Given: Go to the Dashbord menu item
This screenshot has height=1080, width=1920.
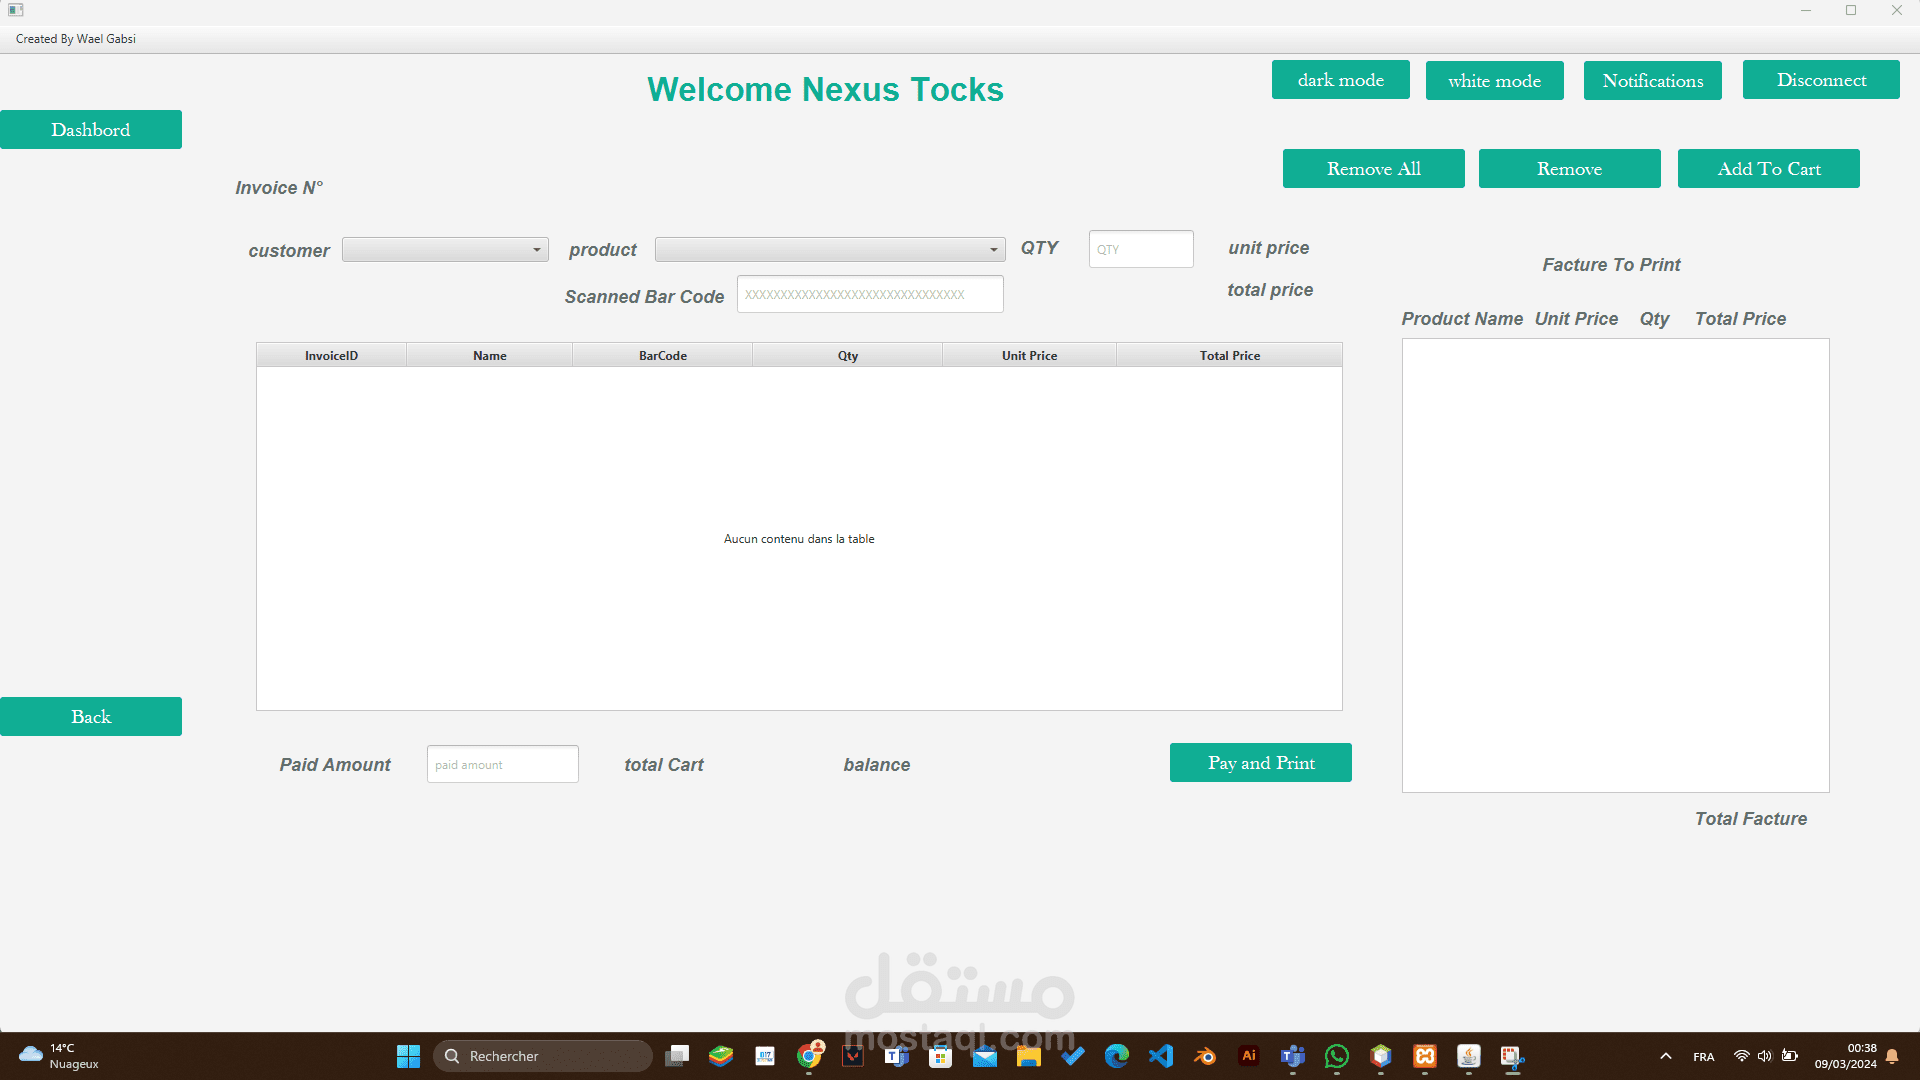Looking at the screenshot, I should point(91,130).
